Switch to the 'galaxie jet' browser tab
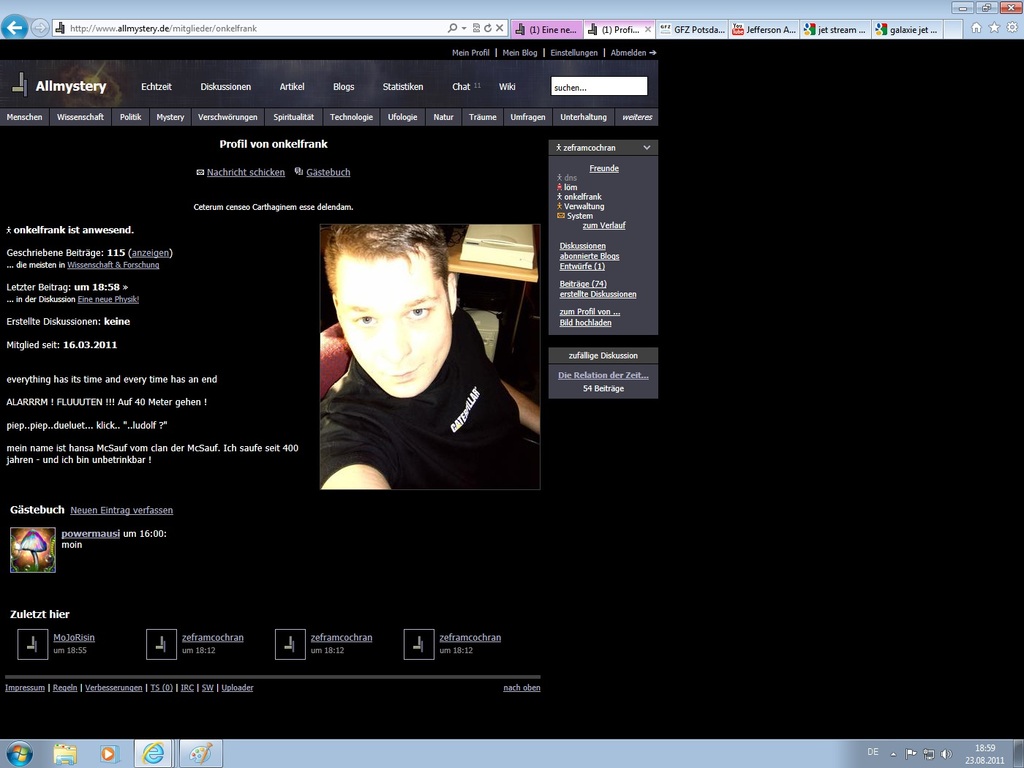The image size is (1024, 768). point(908,29)
